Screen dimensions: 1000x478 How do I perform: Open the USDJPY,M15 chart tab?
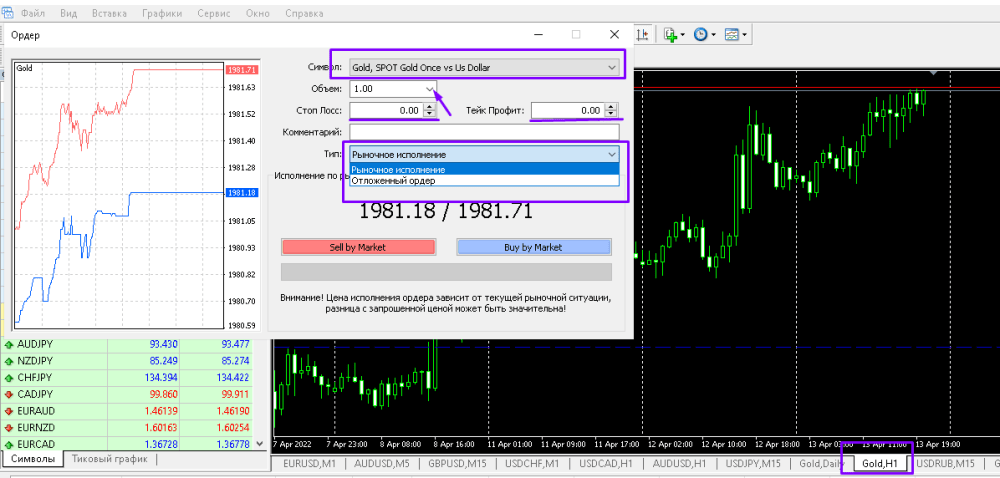click(753, 463)
